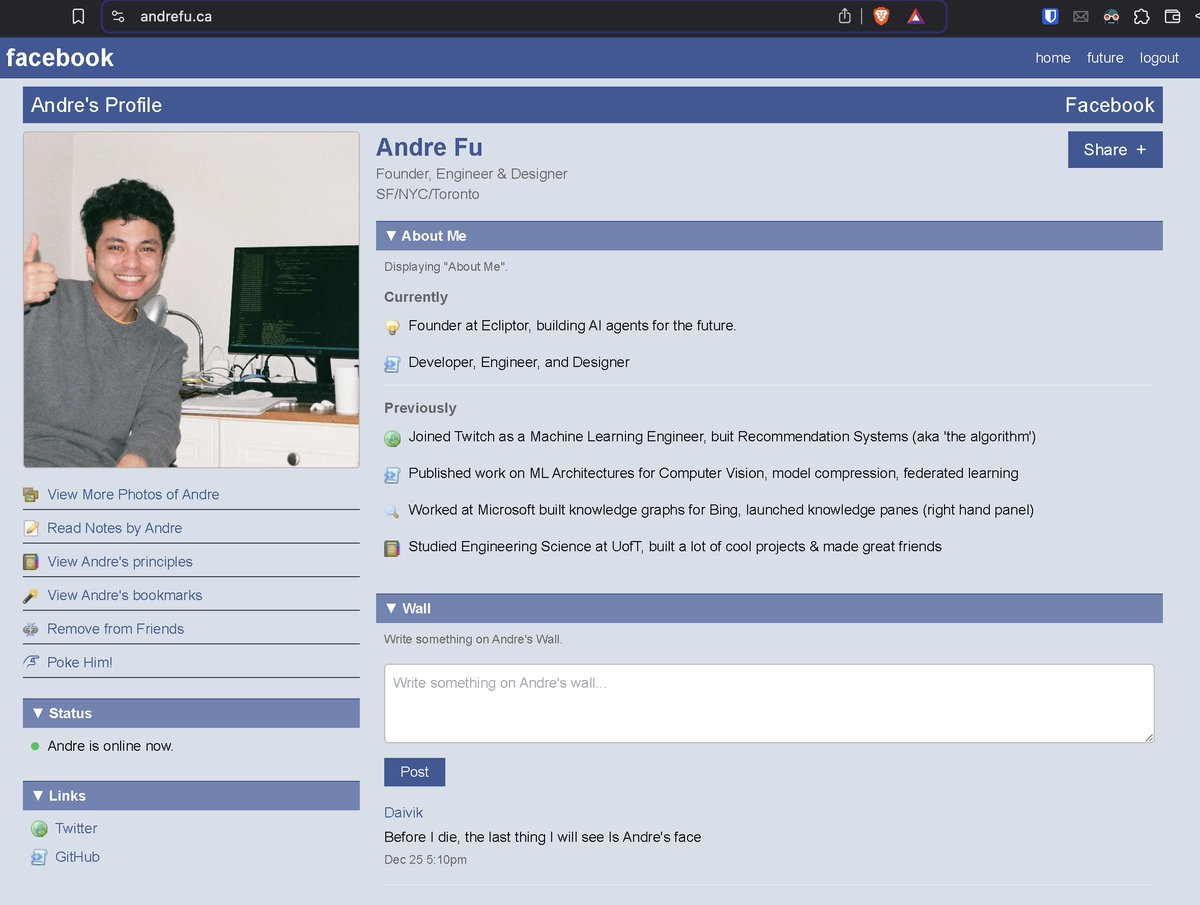
Task: Click the Share + button
Action: (1115, 150)
